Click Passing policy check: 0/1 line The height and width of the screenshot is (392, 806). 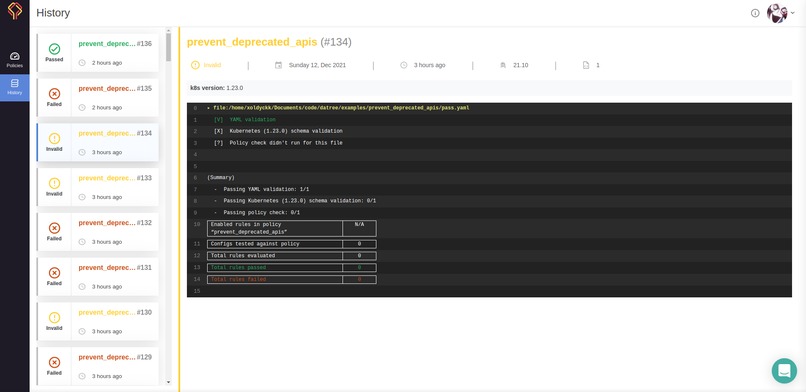coord(257,212)
